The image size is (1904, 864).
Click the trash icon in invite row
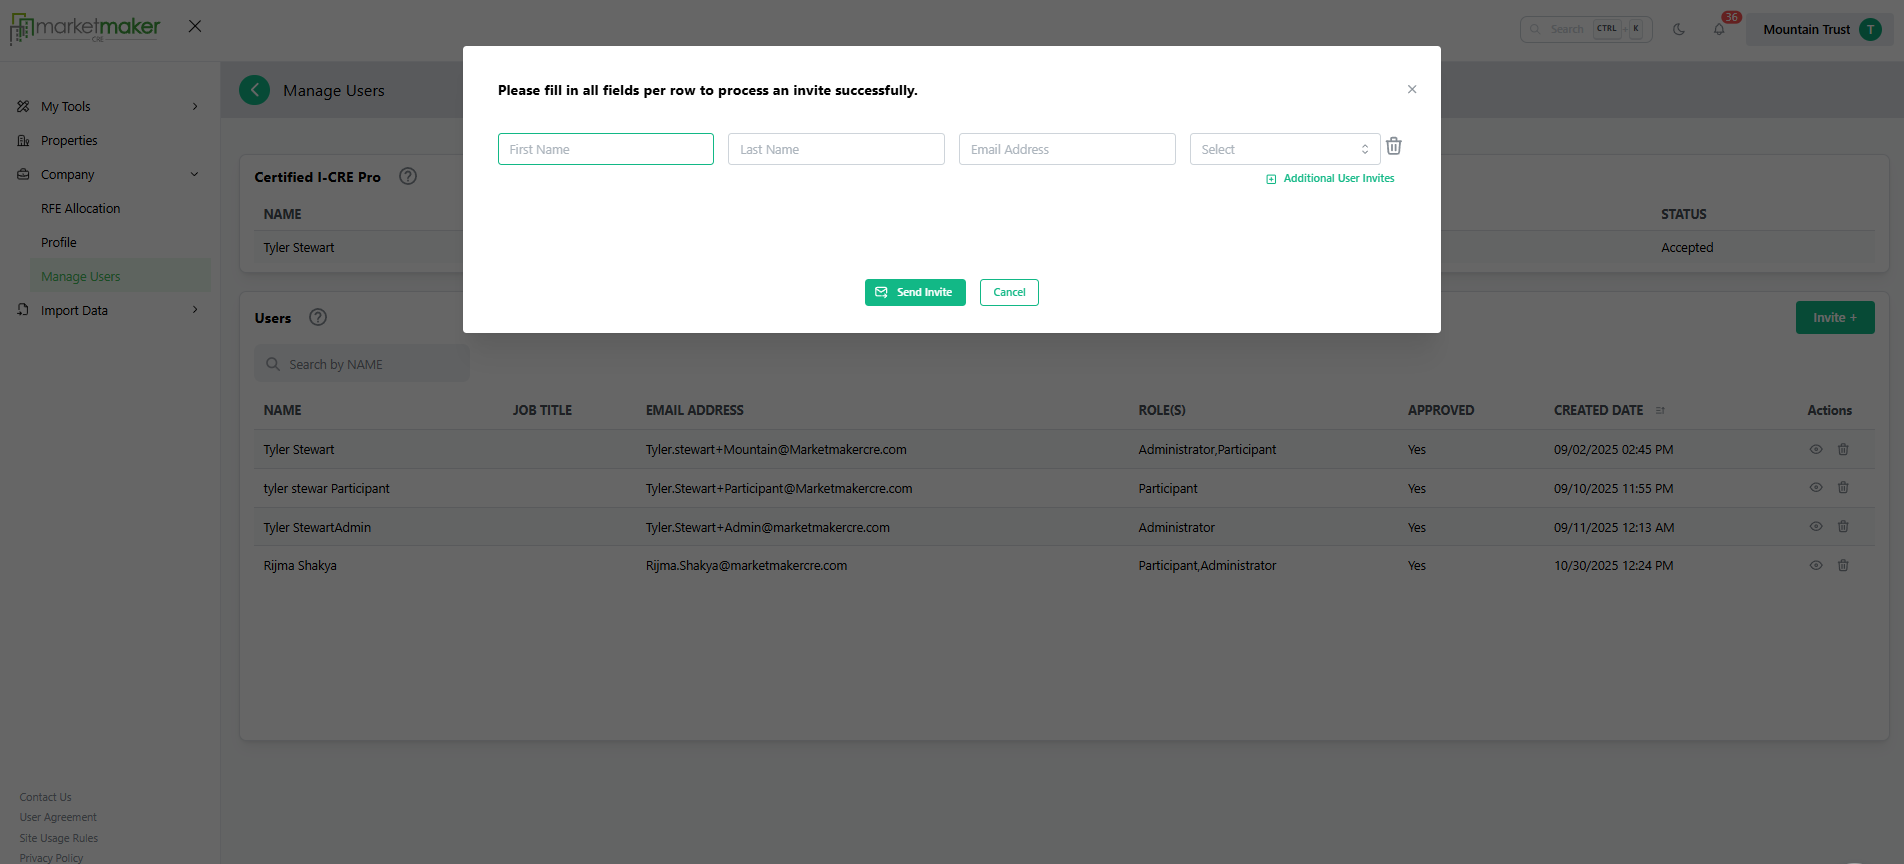1393,147
